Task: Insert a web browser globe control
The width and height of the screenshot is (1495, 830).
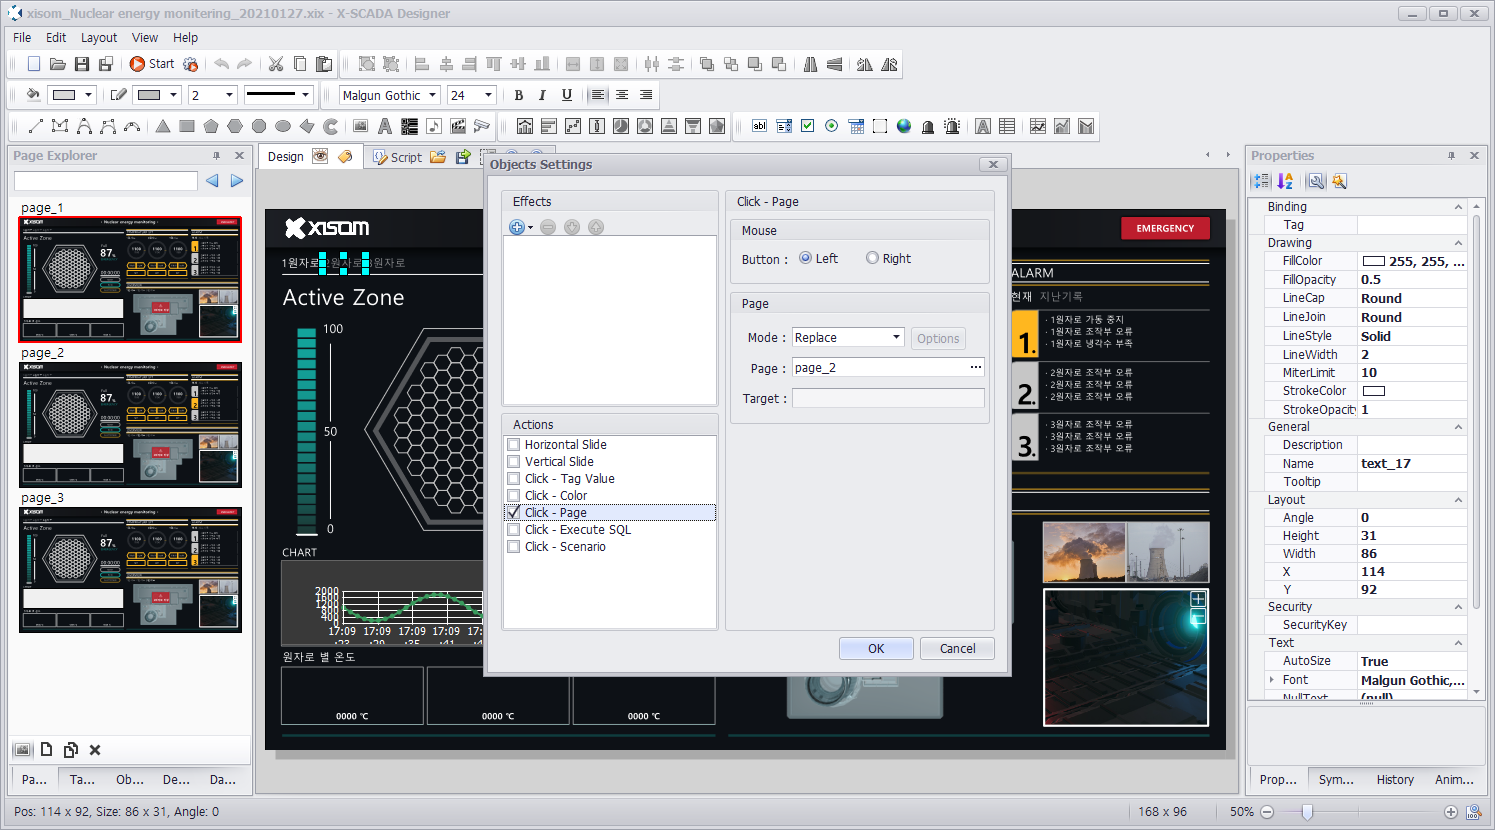Action: [904, 126]
